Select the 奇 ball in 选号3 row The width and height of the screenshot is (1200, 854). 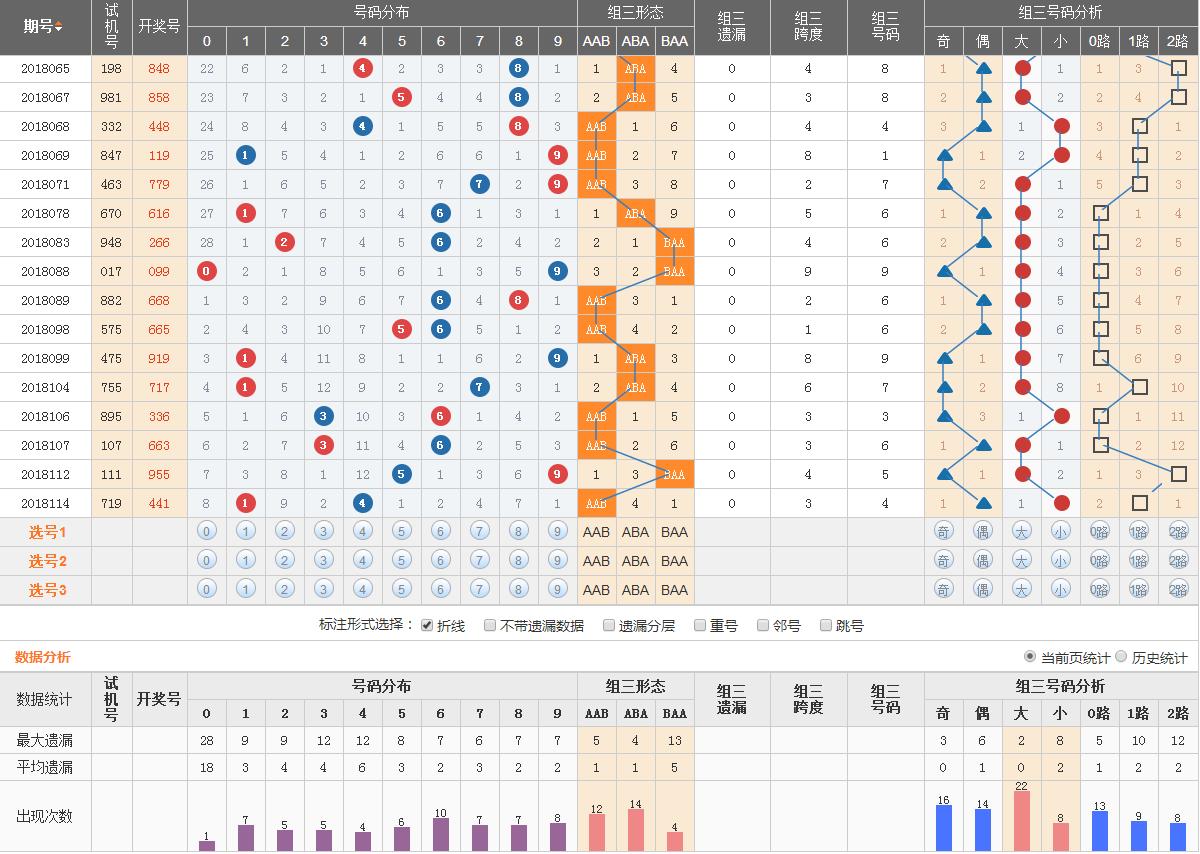click(943, 590)
